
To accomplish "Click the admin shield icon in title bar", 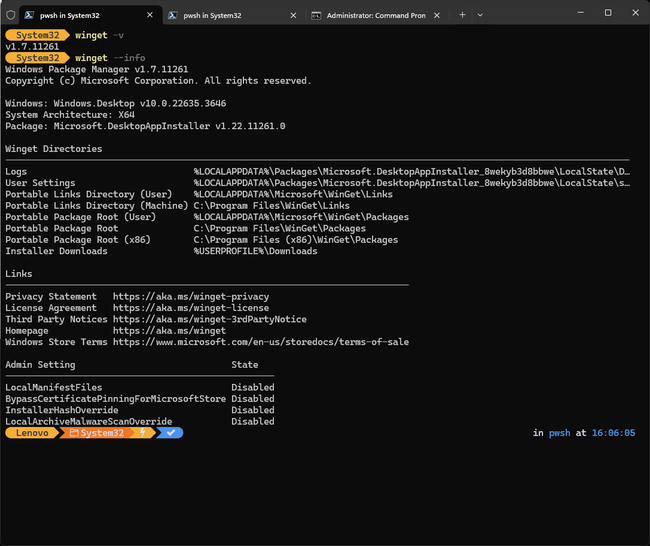I will tap(10, 15).
